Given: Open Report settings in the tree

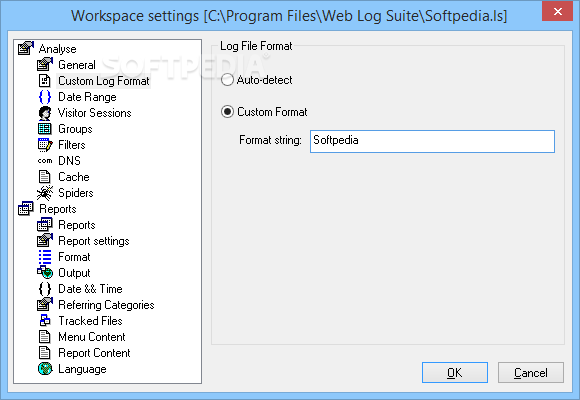Looking at the screenshot, I should click(94, 241).
